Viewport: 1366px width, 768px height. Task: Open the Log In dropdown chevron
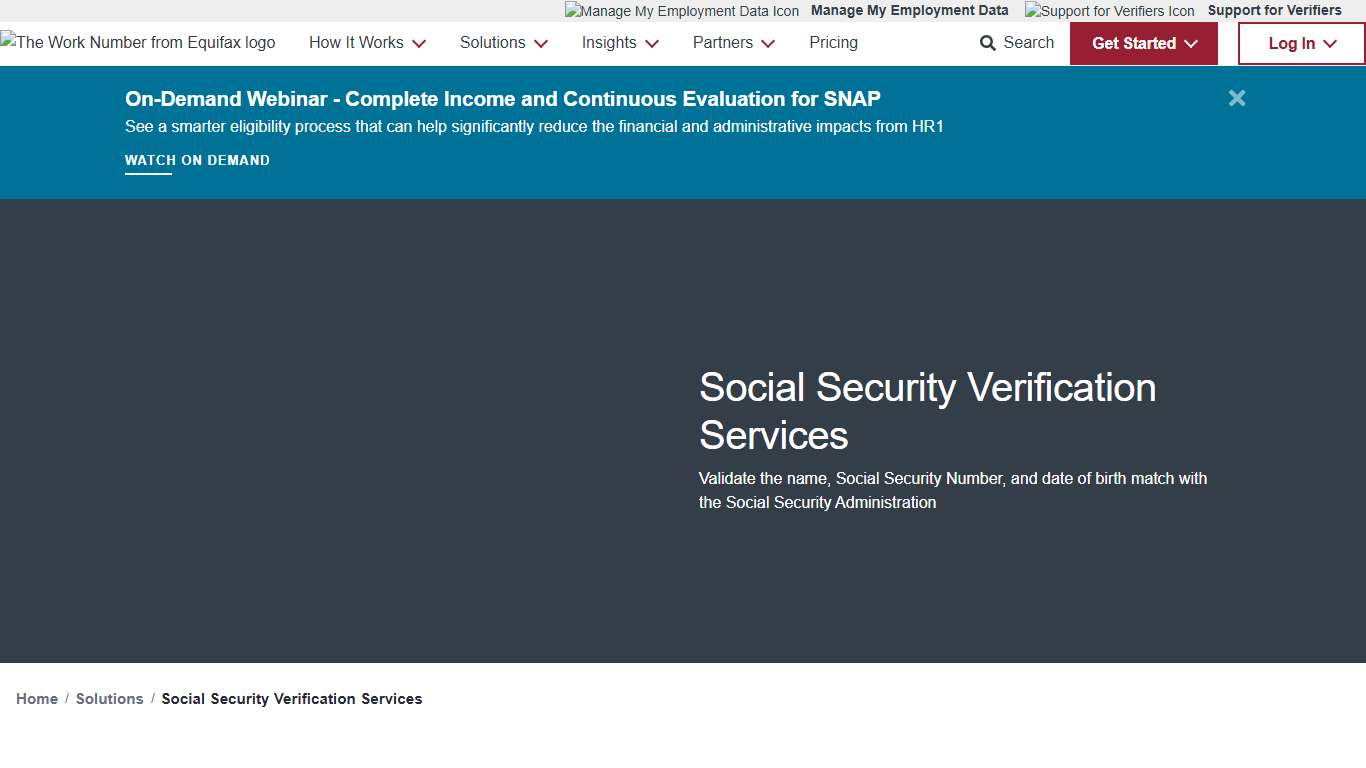pos(1331,43)
